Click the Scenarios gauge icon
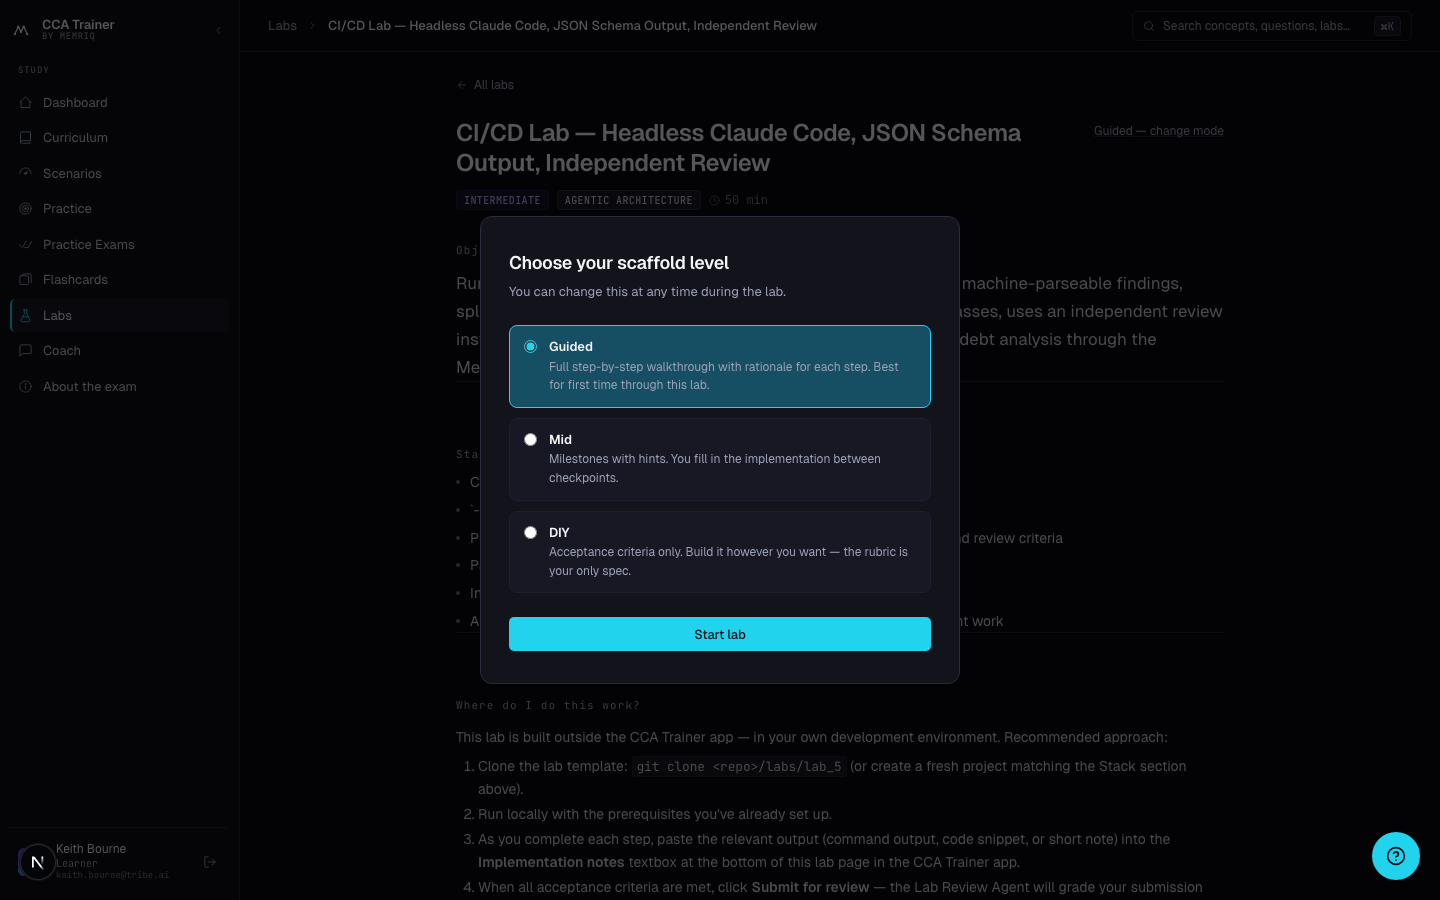This screenshot has height=900, width=1440. (26, 173)
